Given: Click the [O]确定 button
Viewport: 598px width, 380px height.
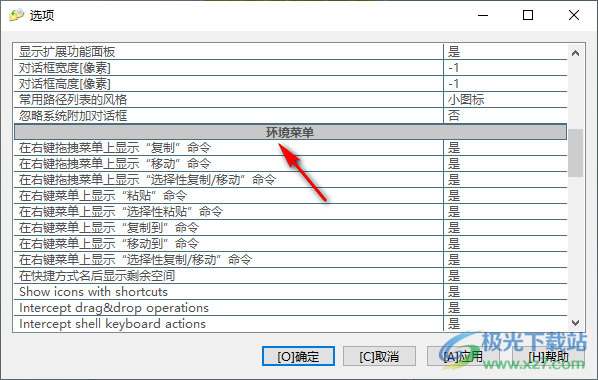Looking at the screenshot, I should click(x=298, y=356).
